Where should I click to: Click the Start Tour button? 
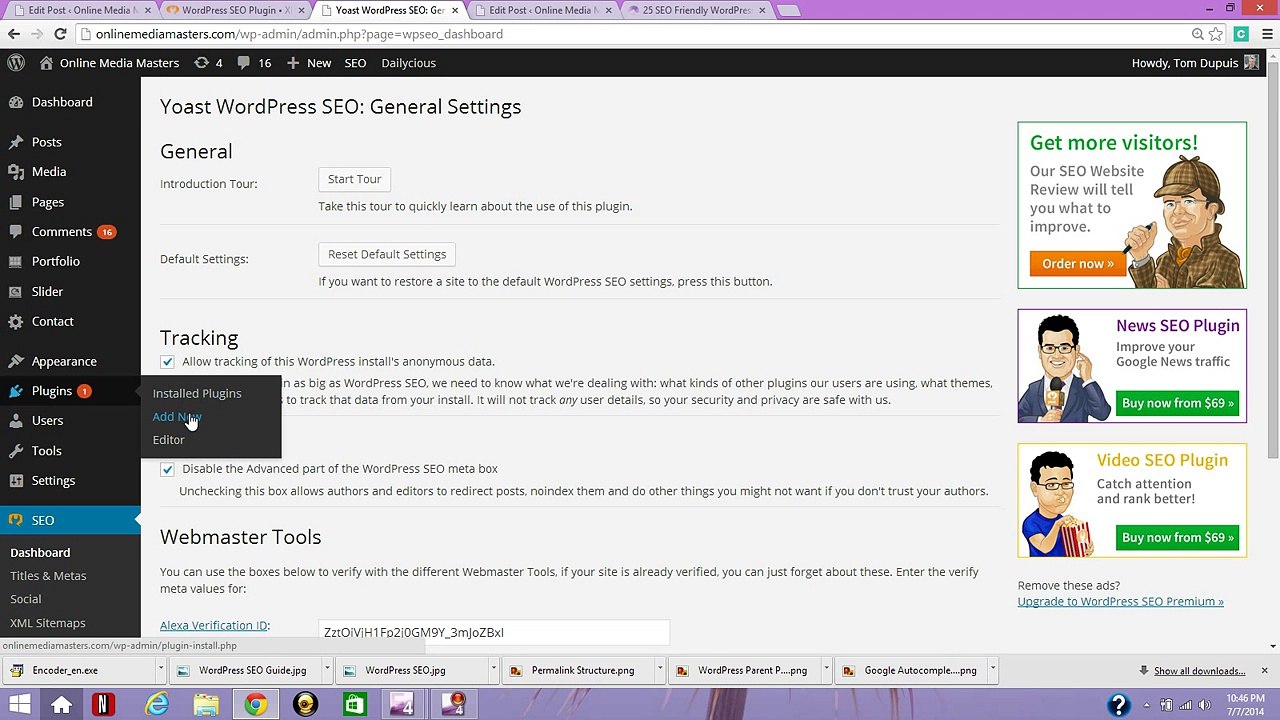[355, 180]
